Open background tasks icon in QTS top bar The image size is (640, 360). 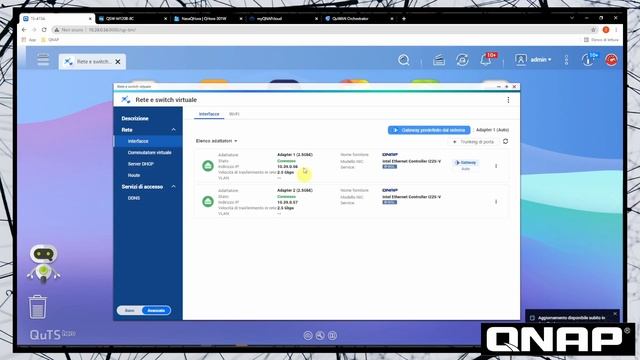[x=439, y=60]
